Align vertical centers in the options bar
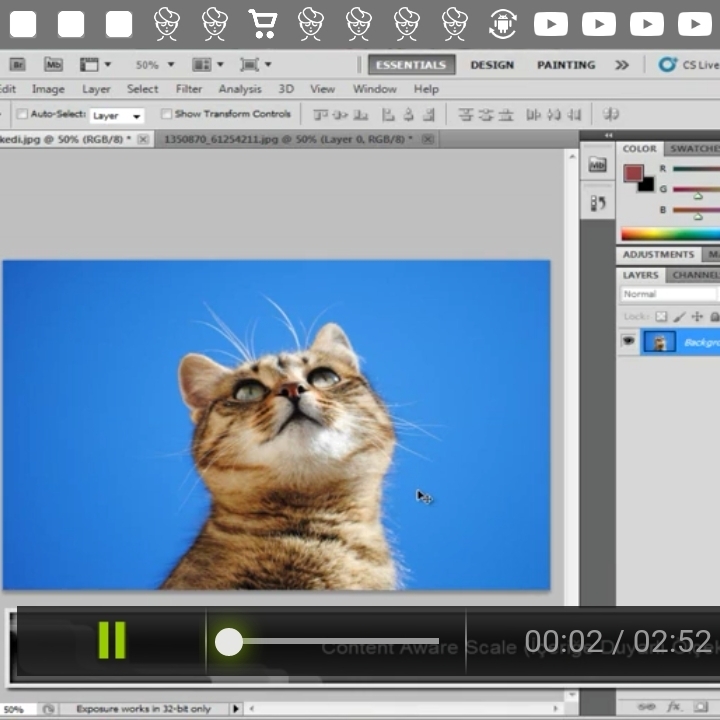The image size is (720, 720). (x=340, y=114)
